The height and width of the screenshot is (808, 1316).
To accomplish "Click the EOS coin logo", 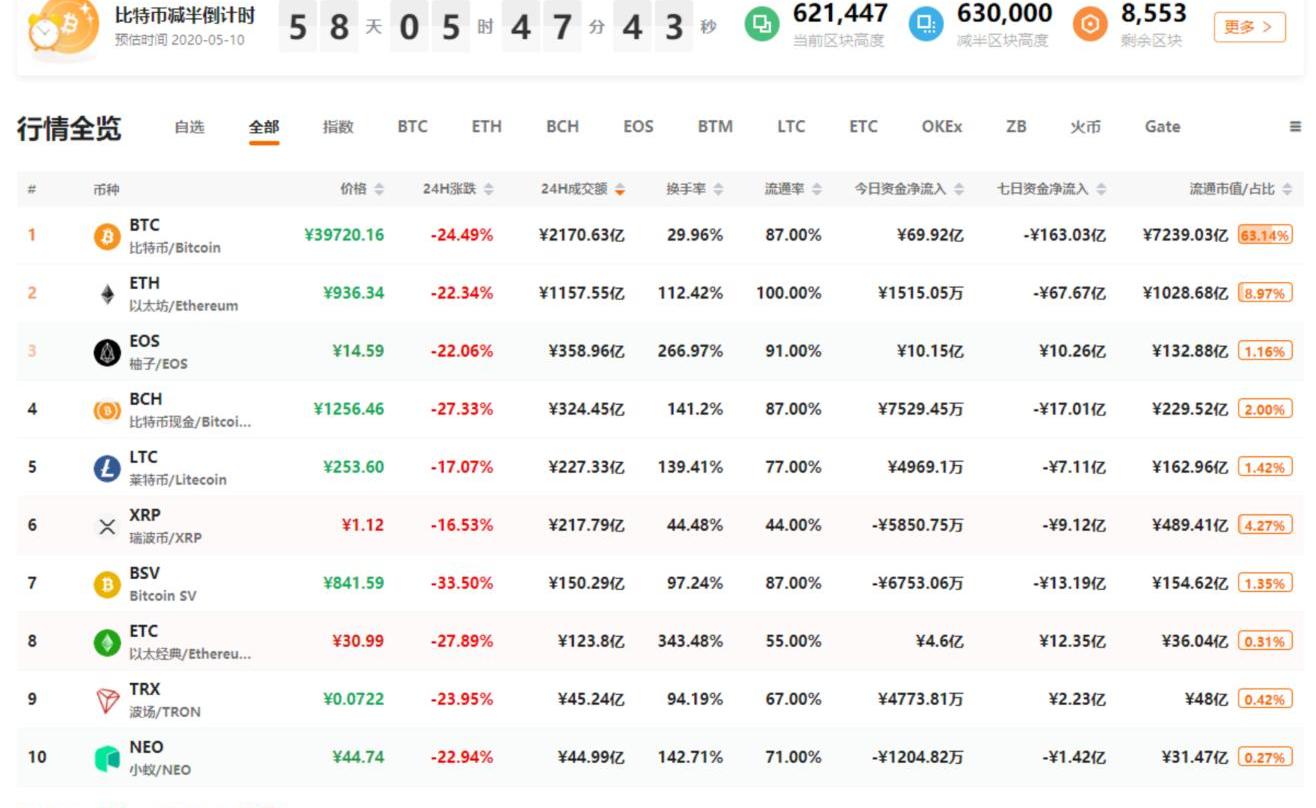I will click(x=107, y=352).
